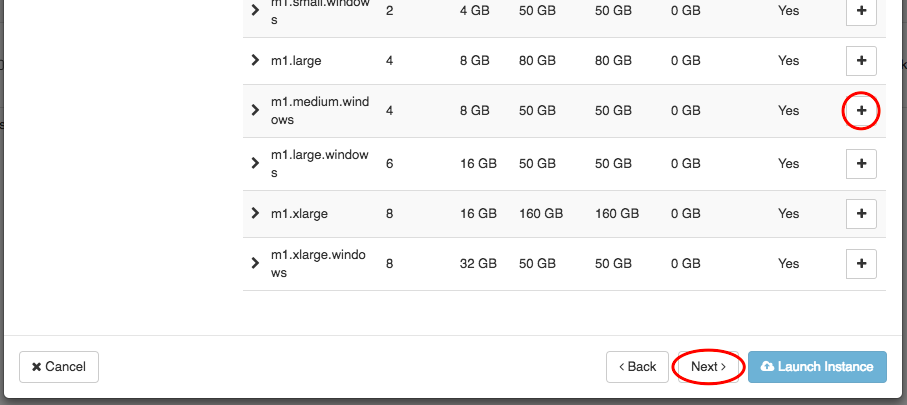The width and height of the screenshot is (907, 405).
Task: Expand details for m1.small.windows row
Action: click(x=255, y=10)
